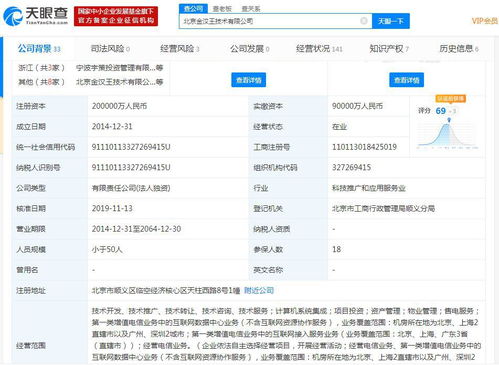Click the registered capital 200000万人民币
499x365 pixels.
pos(119,106)
